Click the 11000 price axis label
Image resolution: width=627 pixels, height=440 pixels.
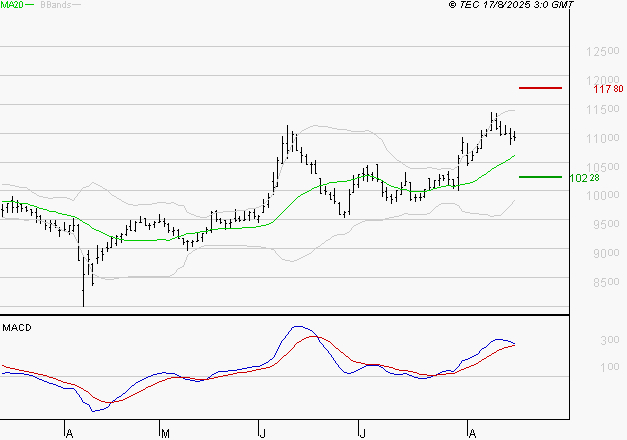(x=603, y=138)
